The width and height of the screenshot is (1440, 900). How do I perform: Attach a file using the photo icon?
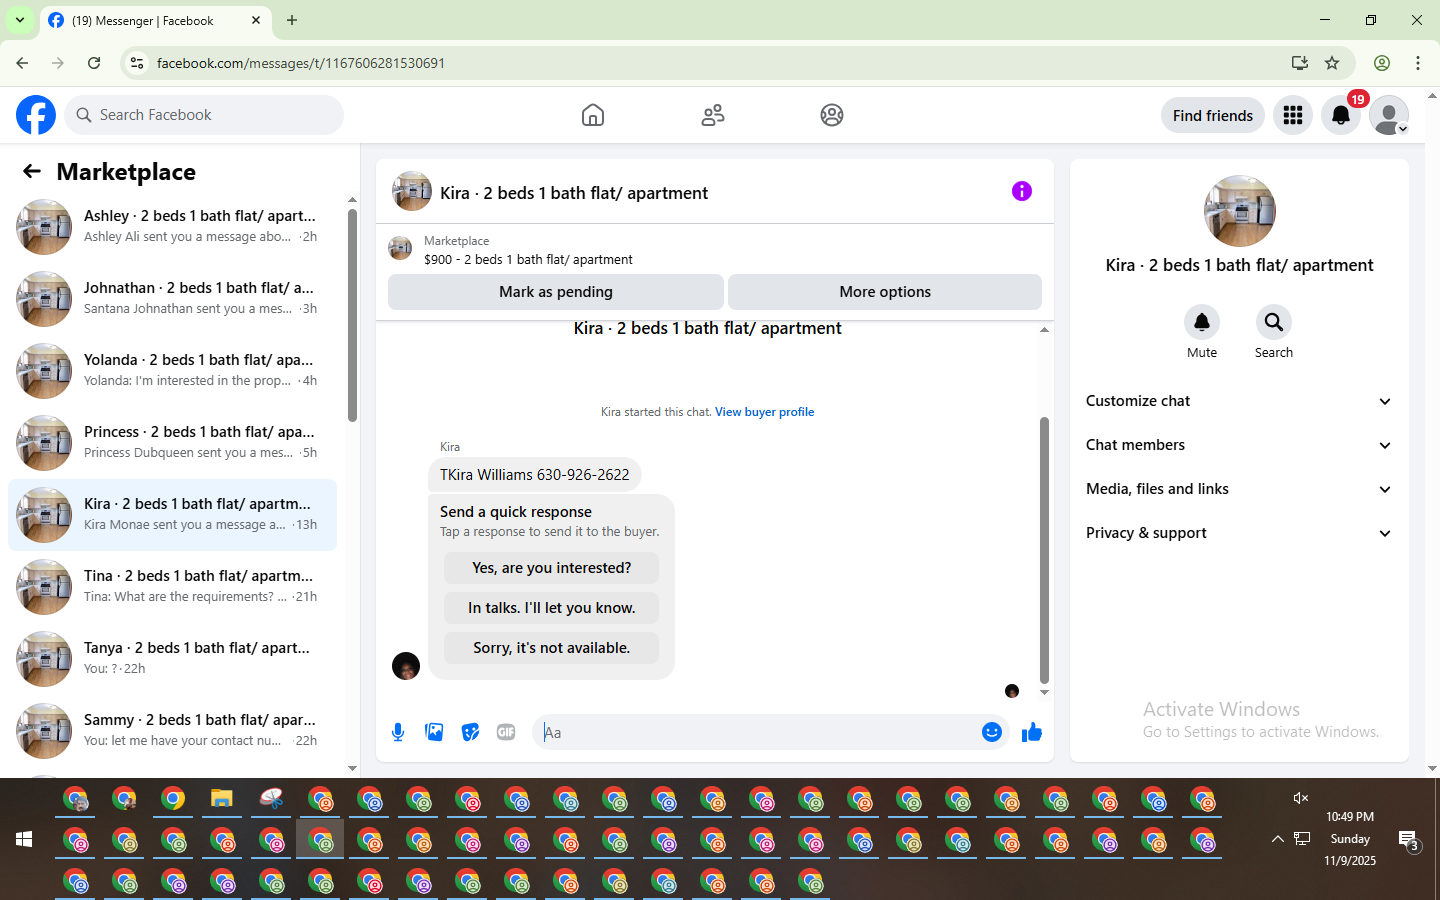[434, 732]
